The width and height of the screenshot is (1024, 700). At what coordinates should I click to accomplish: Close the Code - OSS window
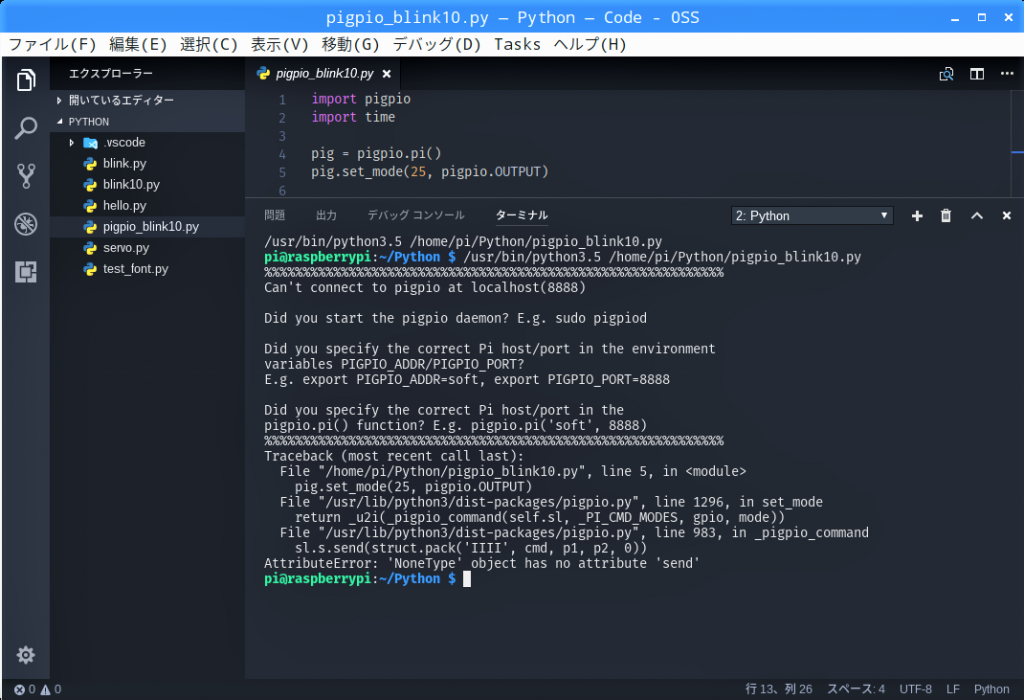coord(1008,18)
